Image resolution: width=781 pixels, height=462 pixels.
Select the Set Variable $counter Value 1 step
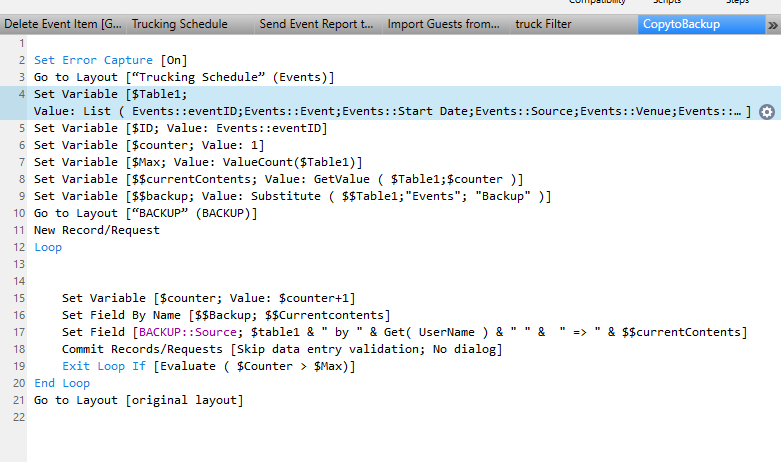click(149, 145)
